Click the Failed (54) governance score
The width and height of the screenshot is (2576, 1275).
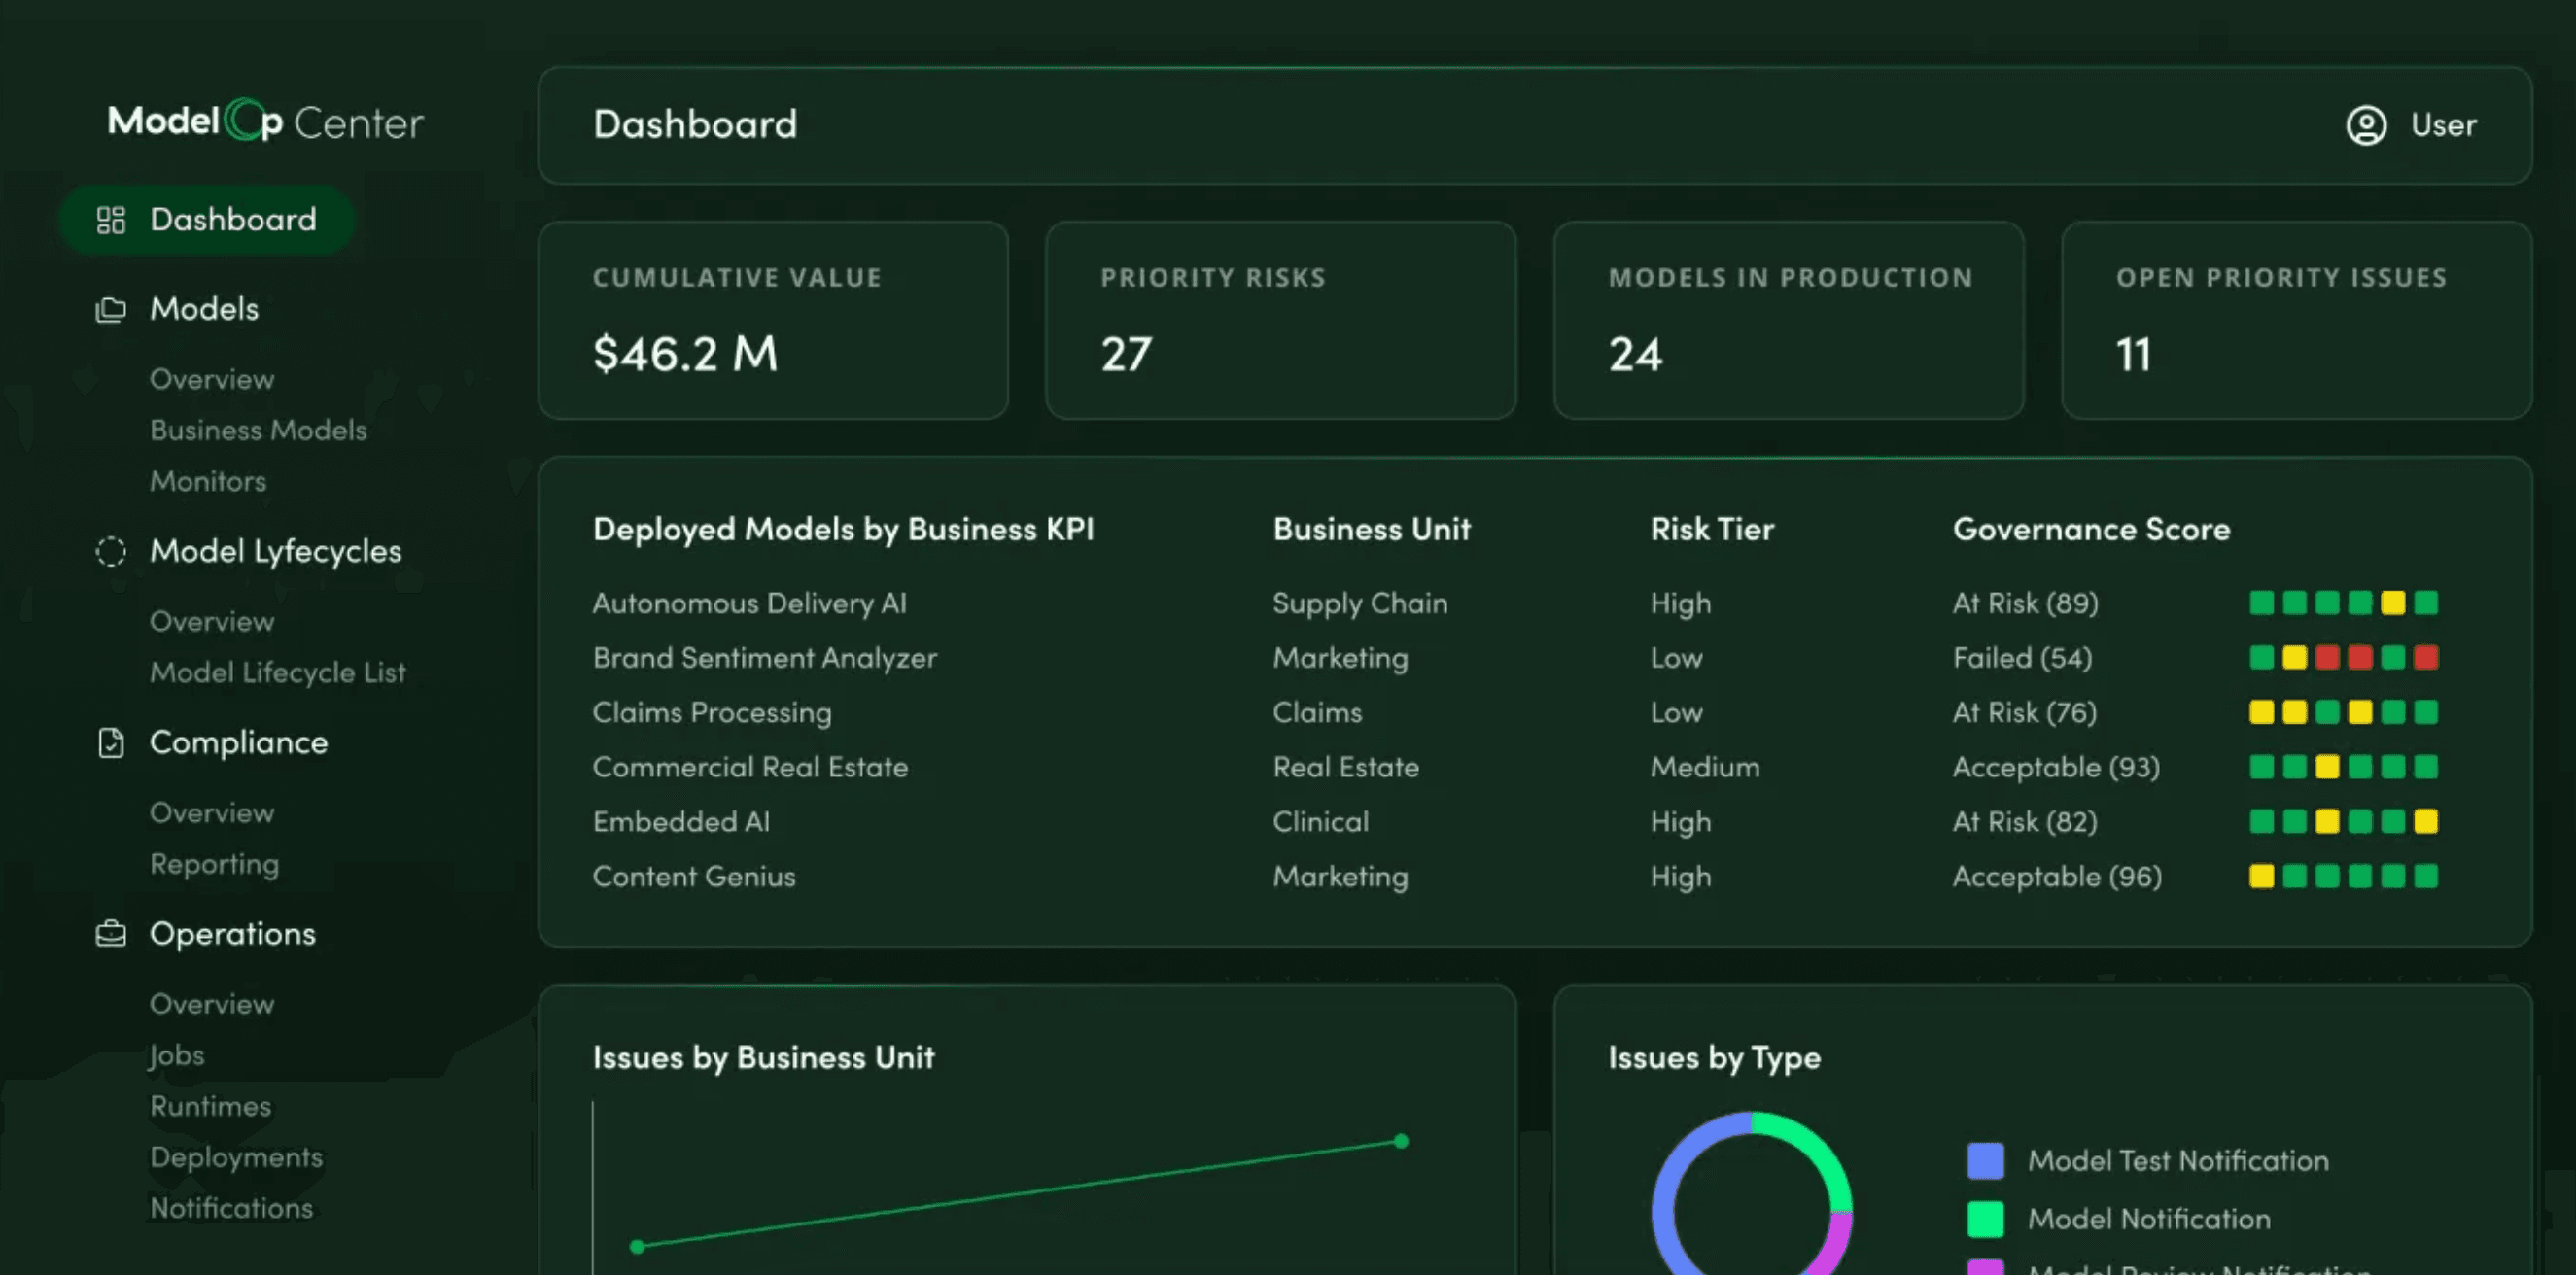(x=2022, y=658)
